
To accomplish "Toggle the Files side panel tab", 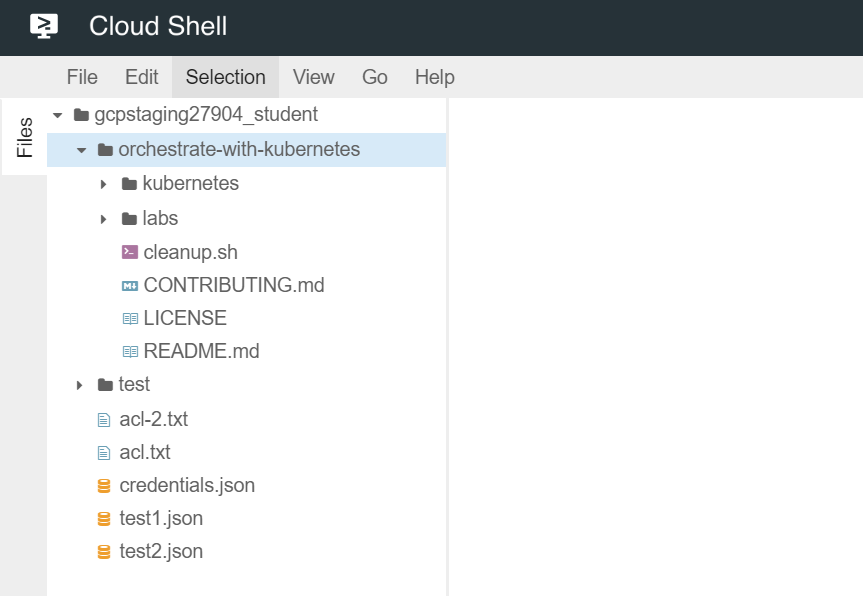I will coord(24,138).
